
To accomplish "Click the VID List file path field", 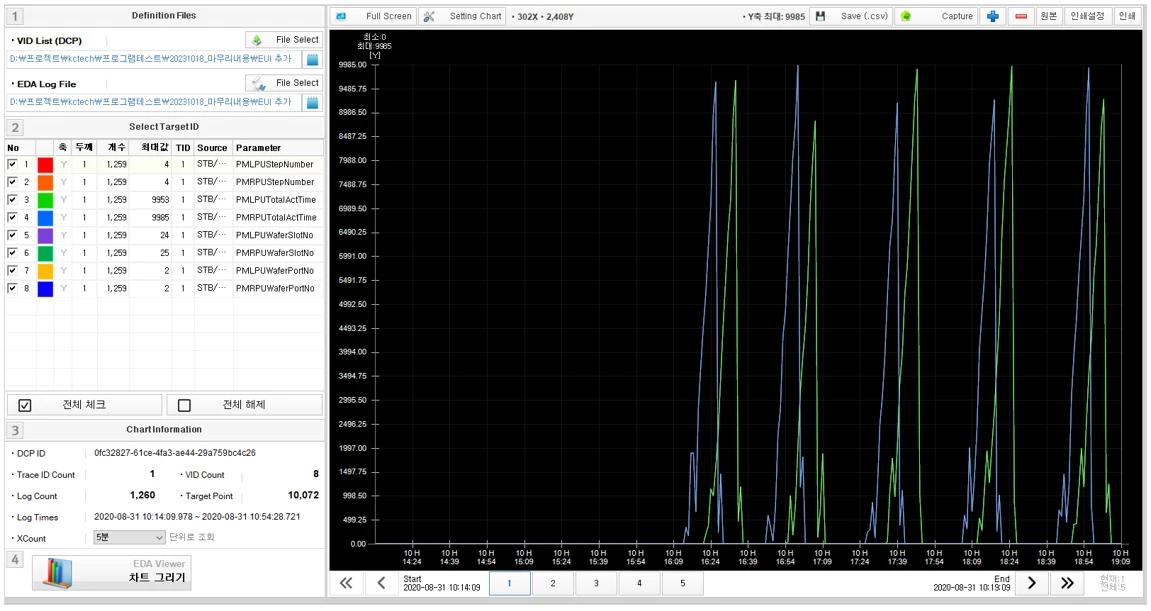I will tap(153, 59).
